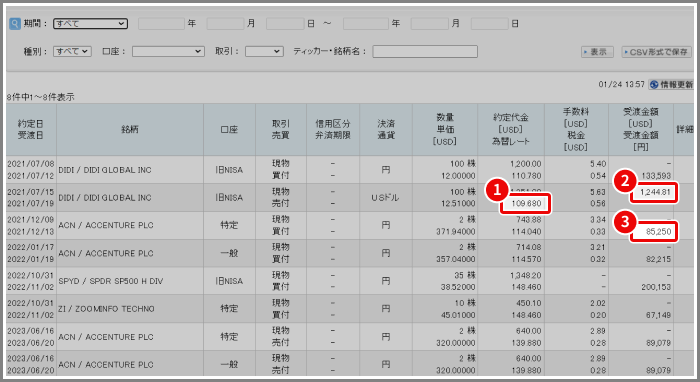Viewport: 700px width, 382px height.
Task: Click the start month input field
Action: pos(225,24)
